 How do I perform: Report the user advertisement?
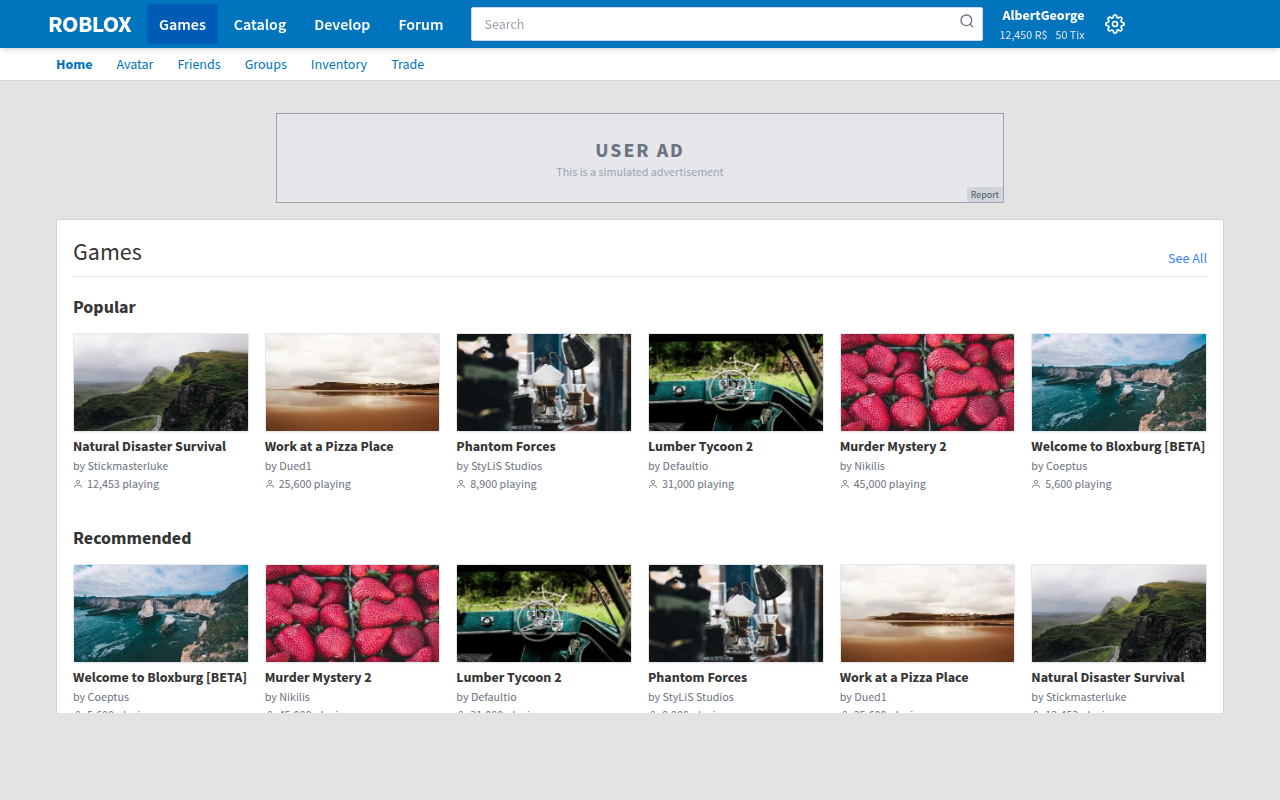[x=985, y=194]
